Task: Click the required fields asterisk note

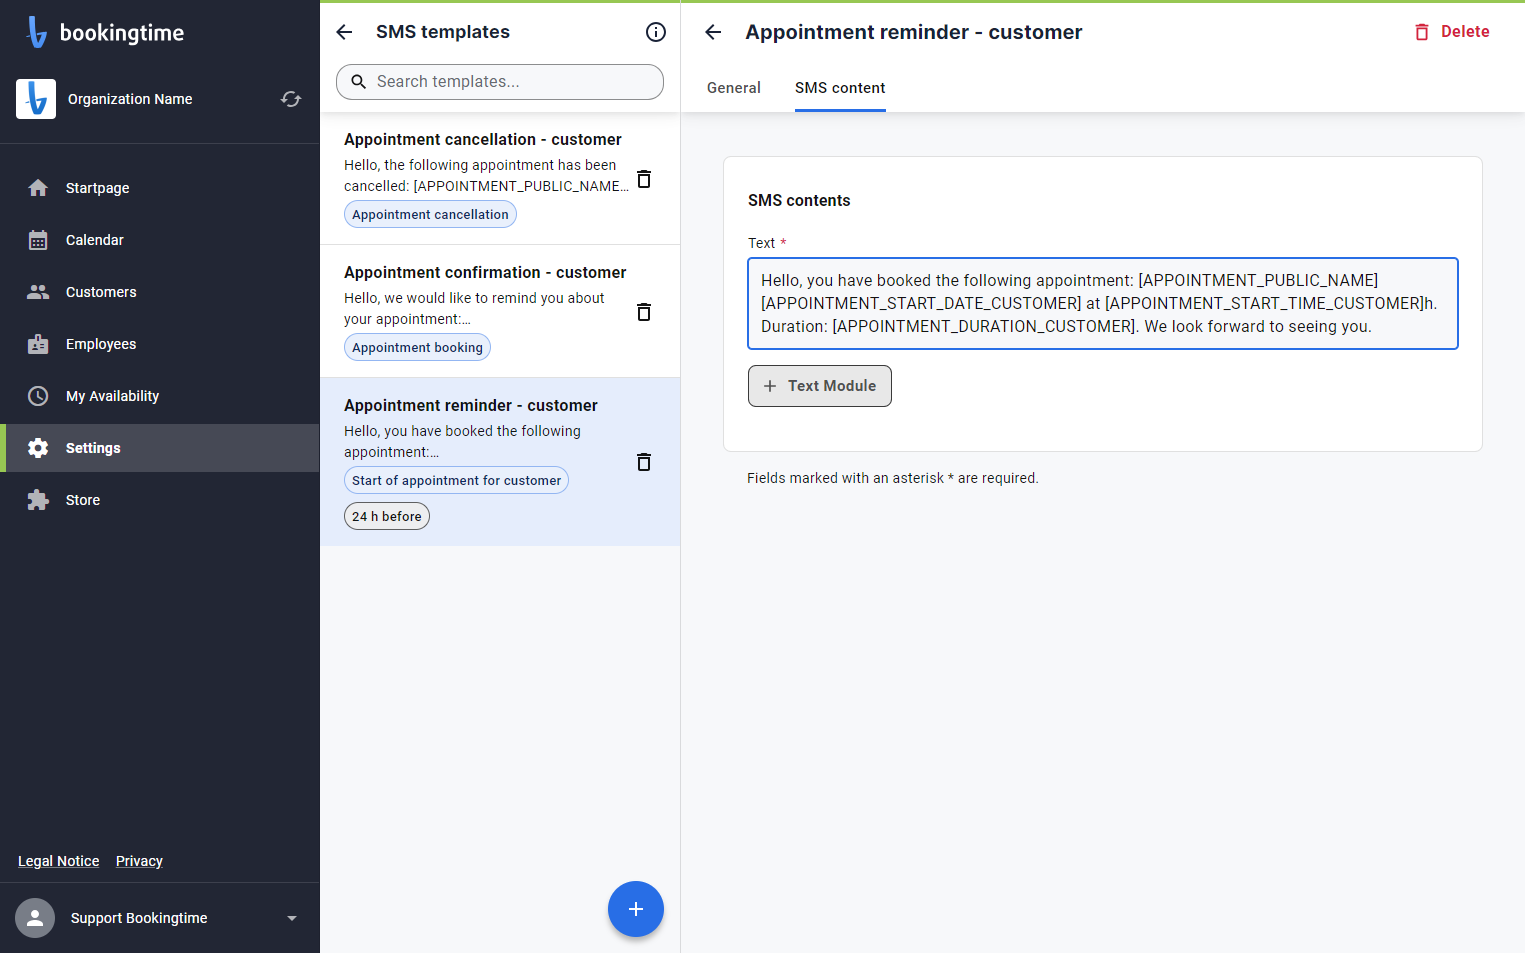Action: 893,478
